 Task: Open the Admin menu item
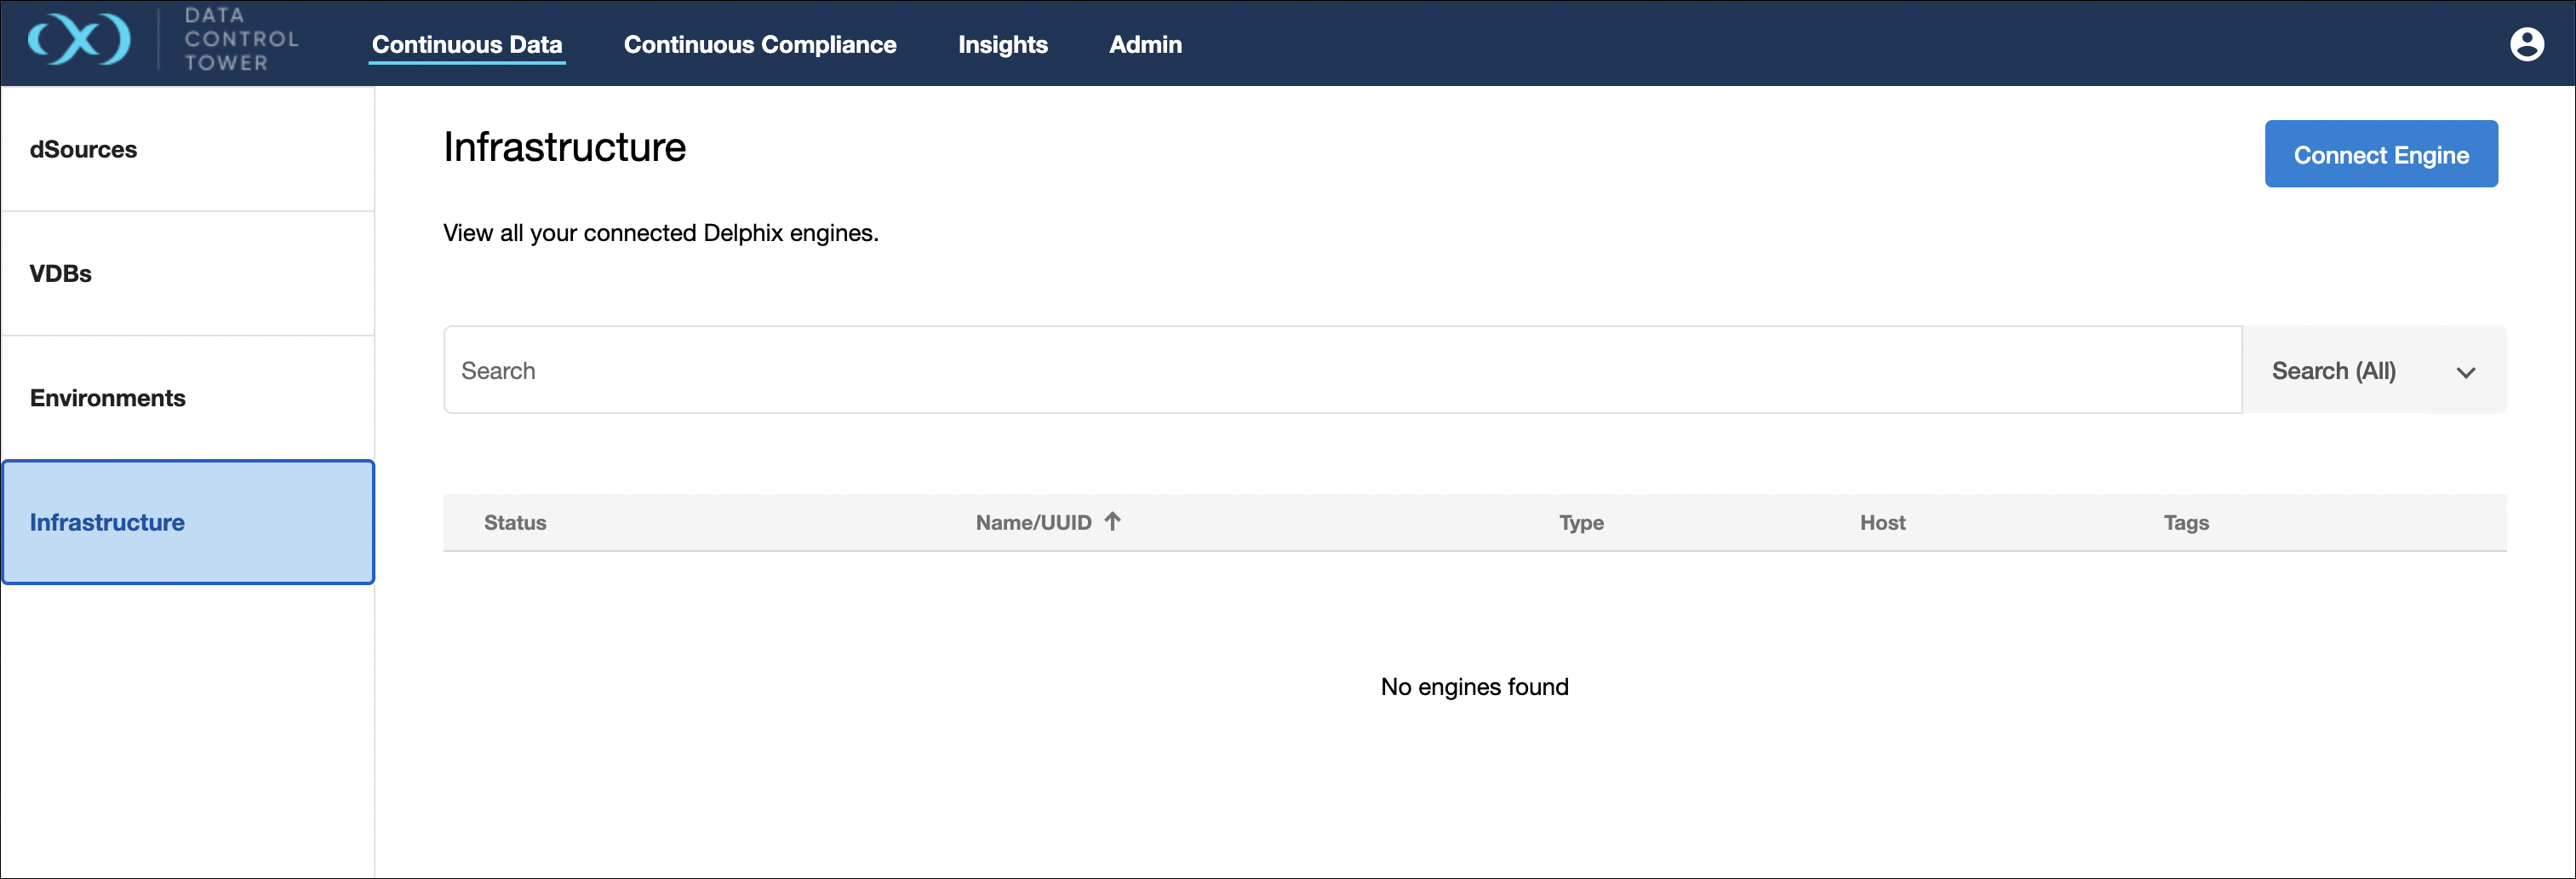pos(1145,45)
